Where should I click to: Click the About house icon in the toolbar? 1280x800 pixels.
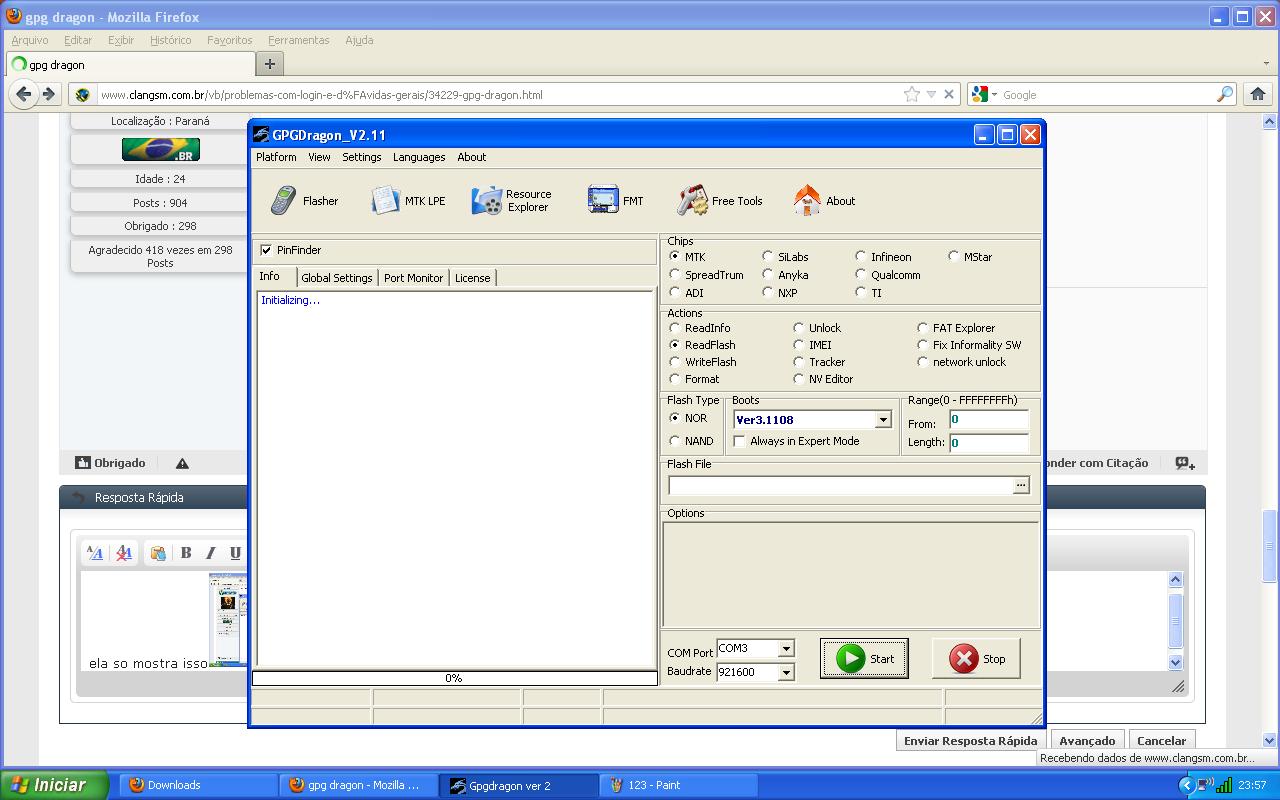[807, 201]
